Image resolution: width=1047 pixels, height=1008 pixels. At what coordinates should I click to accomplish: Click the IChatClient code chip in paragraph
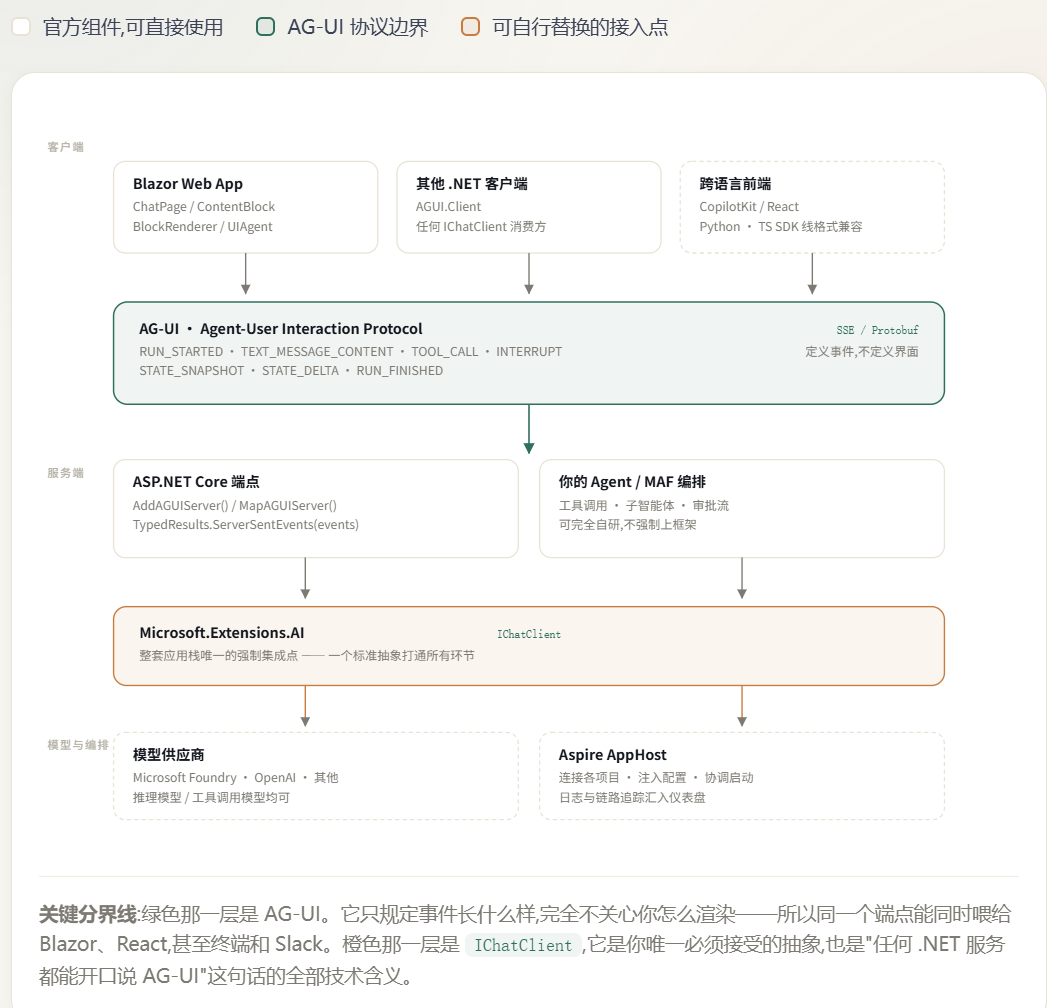pyautogui.click(x=523, y=945)
